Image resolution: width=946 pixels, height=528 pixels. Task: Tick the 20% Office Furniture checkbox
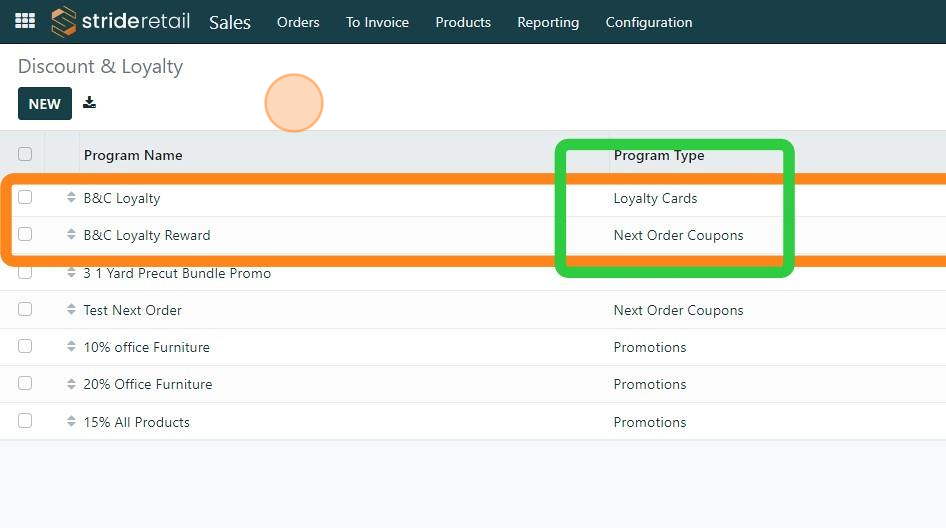[25, 384]
